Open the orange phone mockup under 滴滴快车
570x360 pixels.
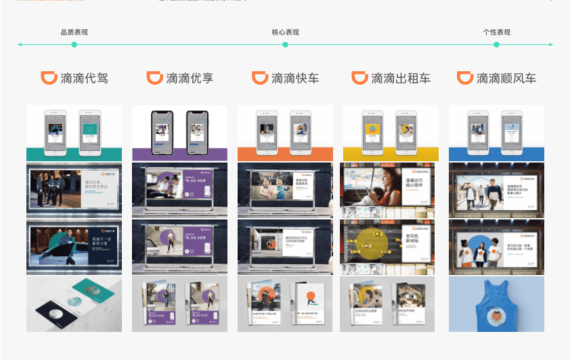click(285, 133)
